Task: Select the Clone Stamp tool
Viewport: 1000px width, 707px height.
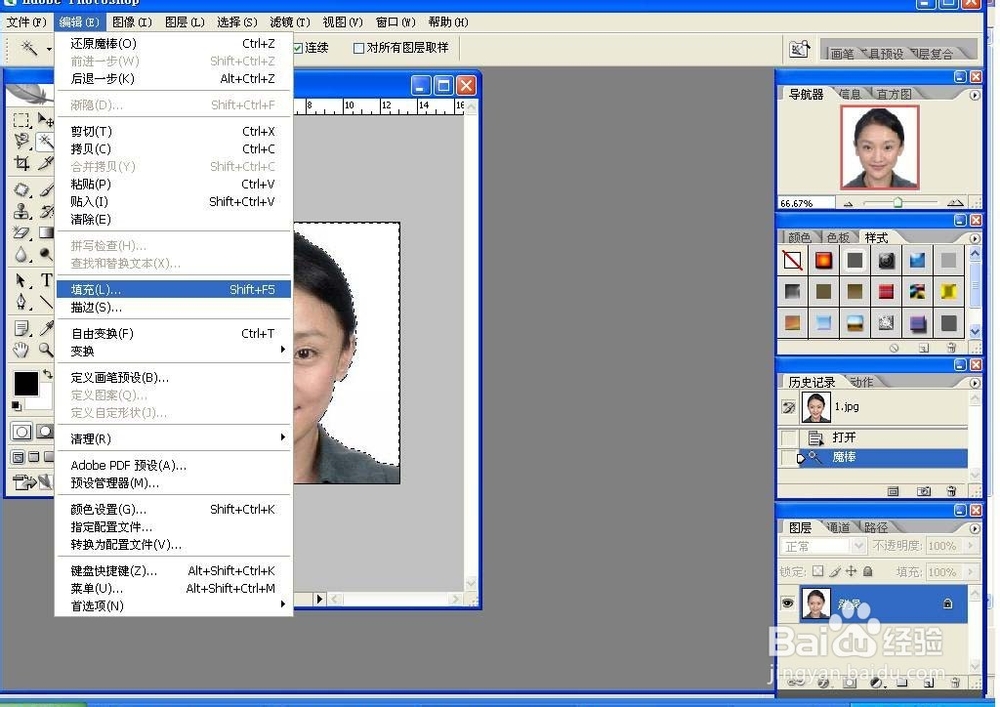Action: [22, 211]
